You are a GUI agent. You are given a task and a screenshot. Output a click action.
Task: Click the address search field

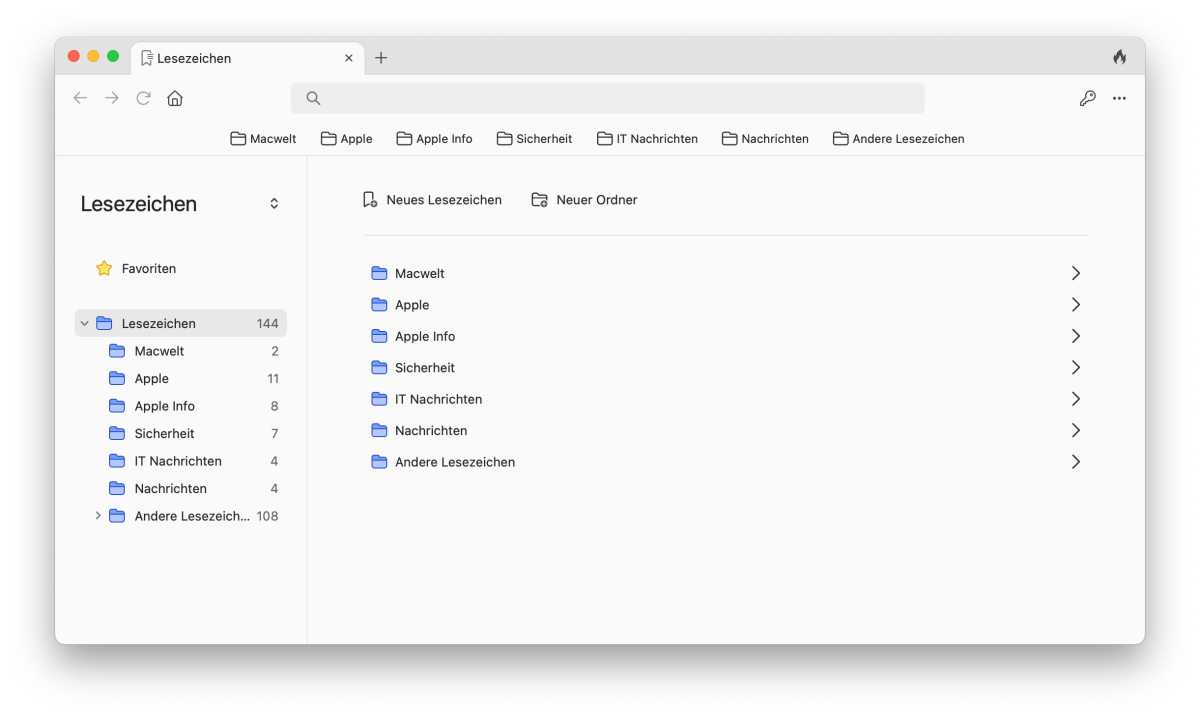click(608, 98)
